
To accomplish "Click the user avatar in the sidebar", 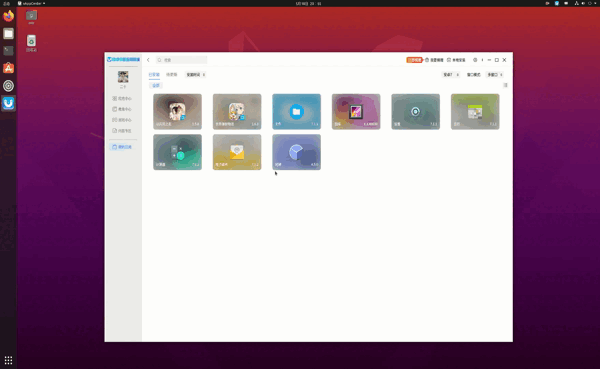I will pos(123,77).
